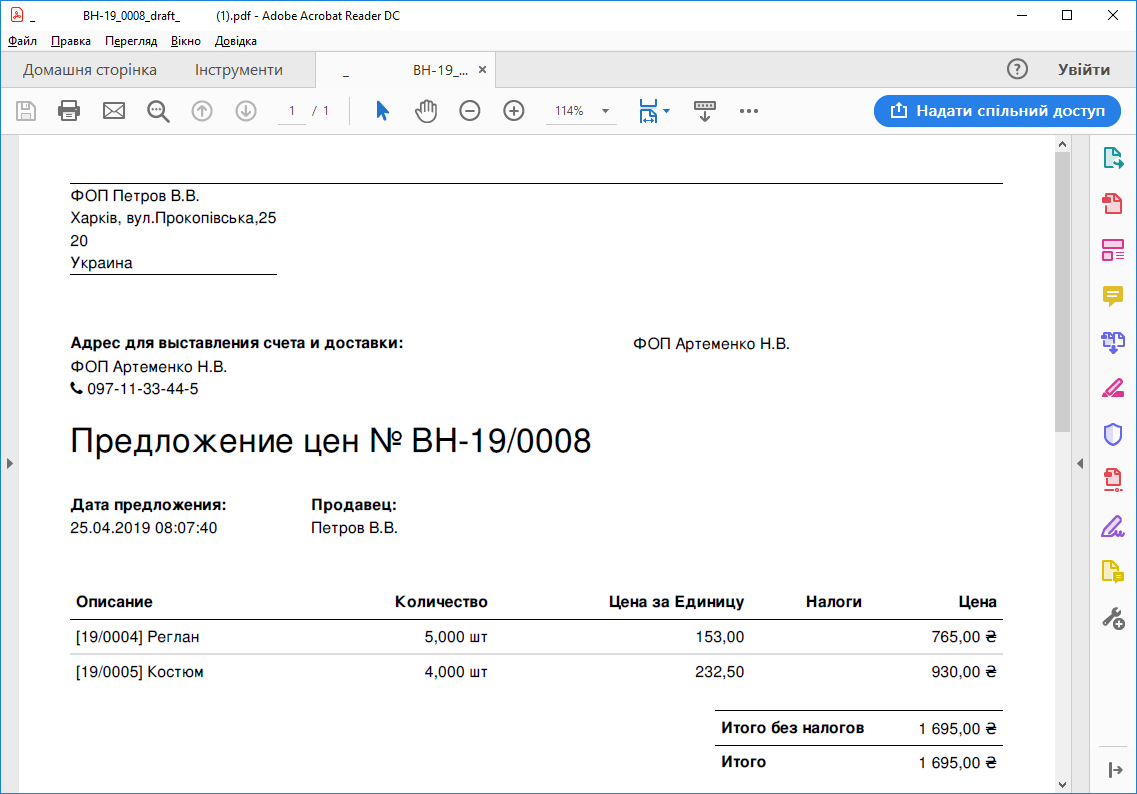
Task: Open More Tools wrench icon in sidebar
Action: (x=1113, y=619)
